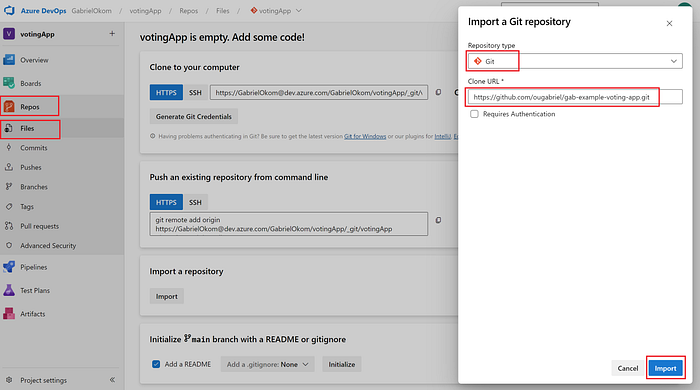Open the Add a .gitignore dropdown

point(267,364)
